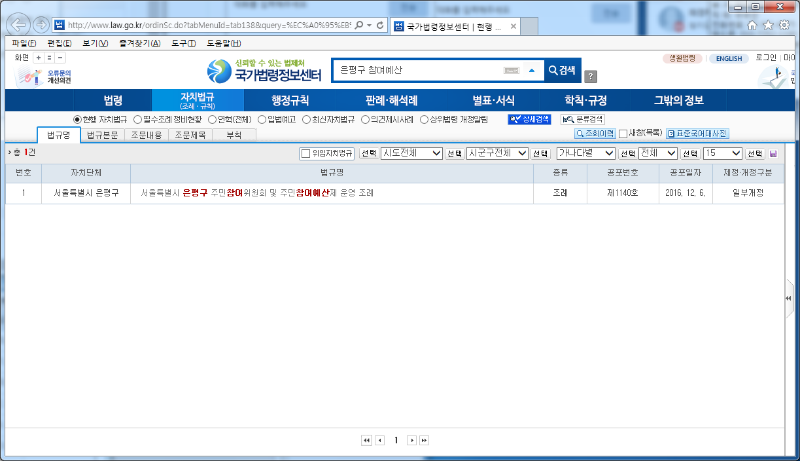
Task: Check the 새창(목록) checkbox
Action: [623, 134]
